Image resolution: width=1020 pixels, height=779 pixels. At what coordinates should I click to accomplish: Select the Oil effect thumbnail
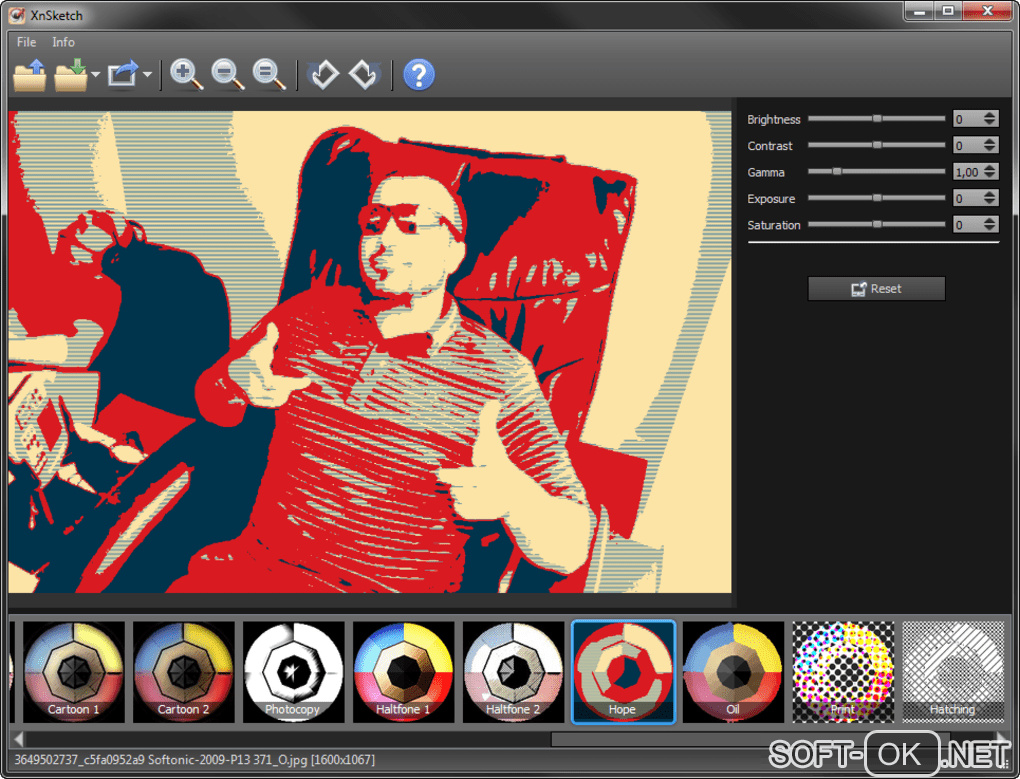(733, 672)
